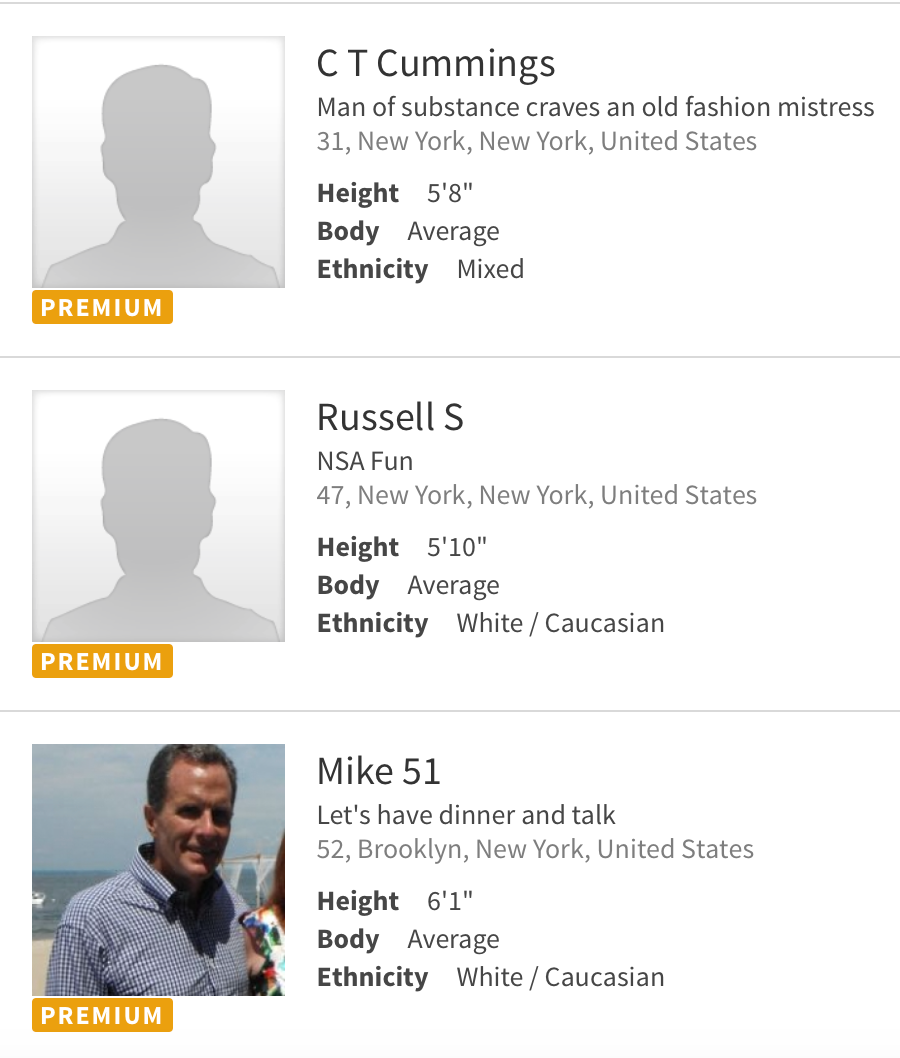The width and height of the screenshot is (900, 1058).
Task: Click Mixed ethnicity value for C T Cummings
Action: [x=490, y=269]
